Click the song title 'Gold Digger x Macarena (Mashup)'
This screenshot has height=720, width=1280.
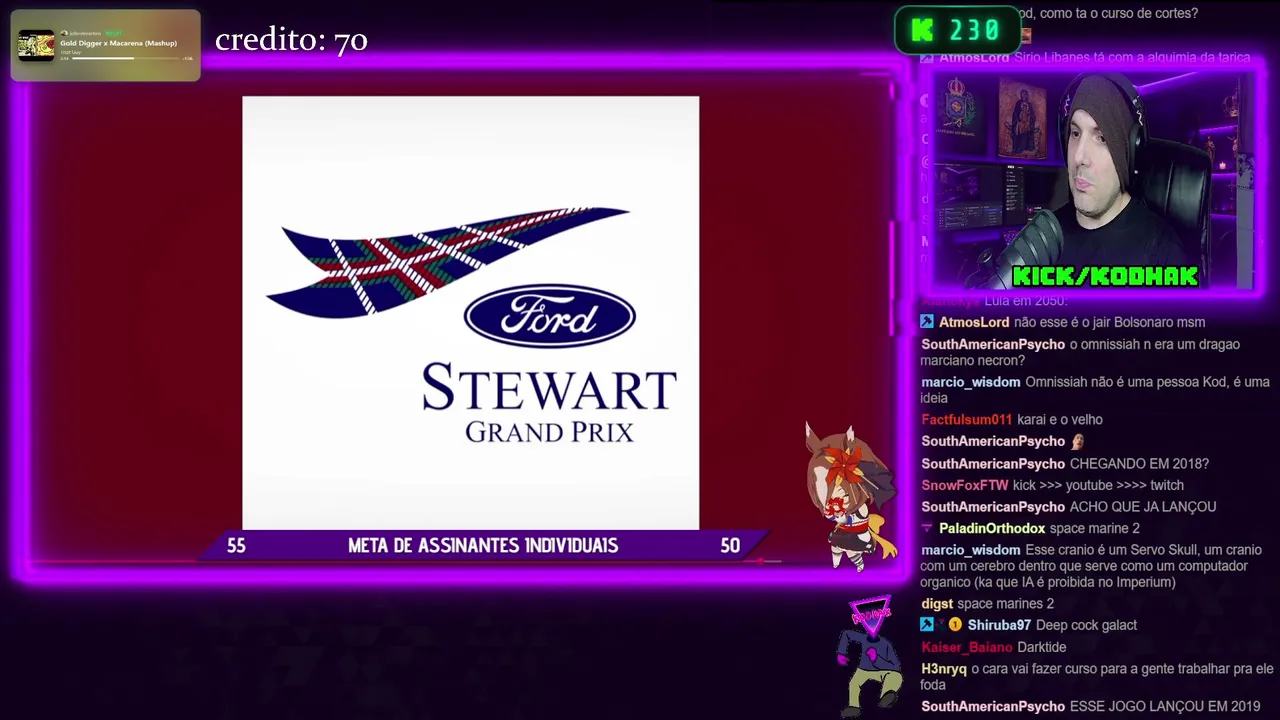[x=118, y=43]
